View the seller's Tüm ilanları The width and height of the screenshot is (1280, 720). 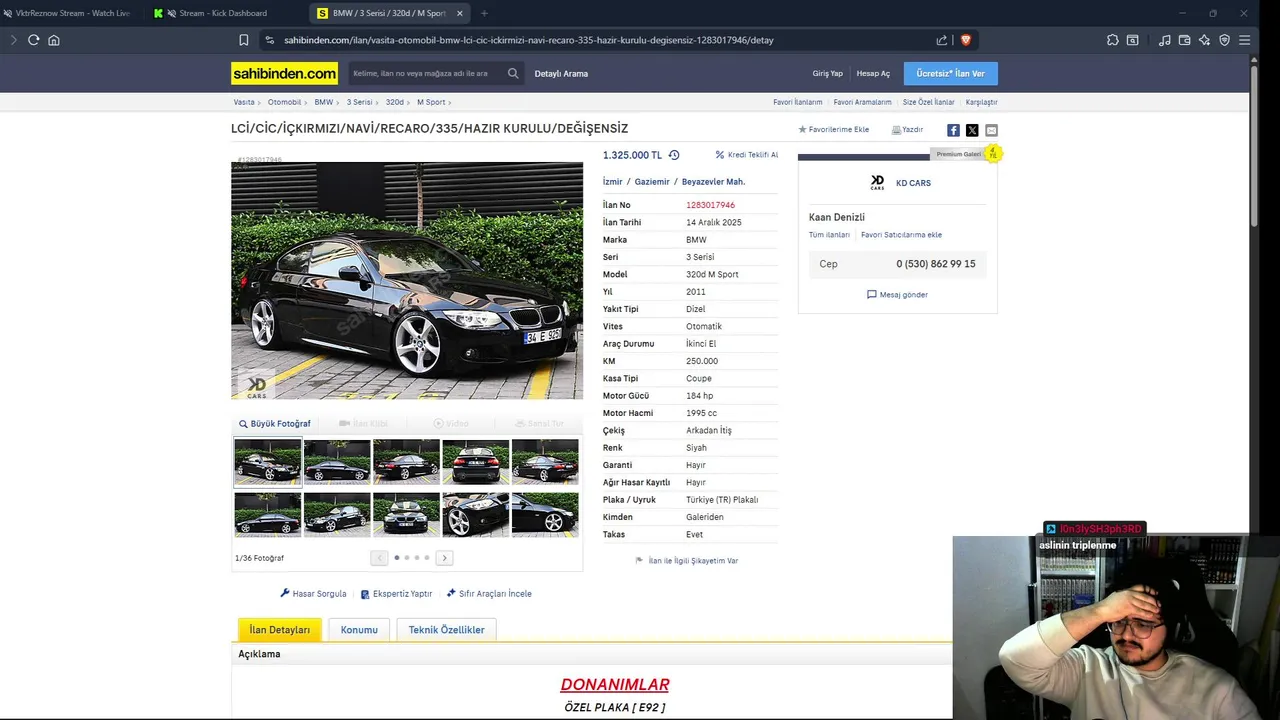click(829, 235)
